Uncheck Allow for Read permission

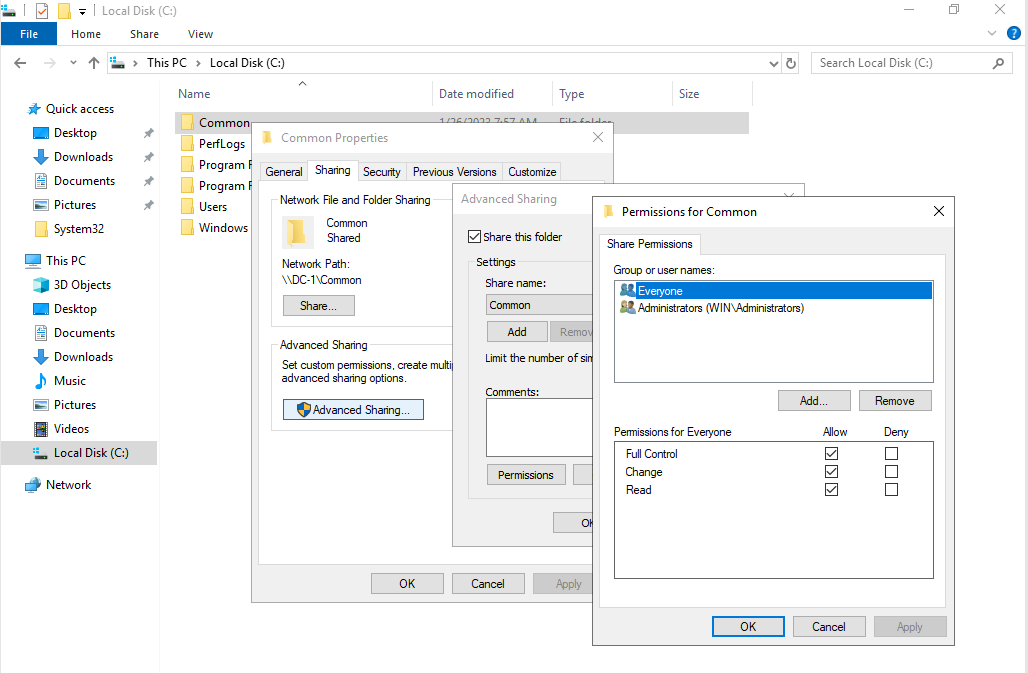click(x=831, y=490)
